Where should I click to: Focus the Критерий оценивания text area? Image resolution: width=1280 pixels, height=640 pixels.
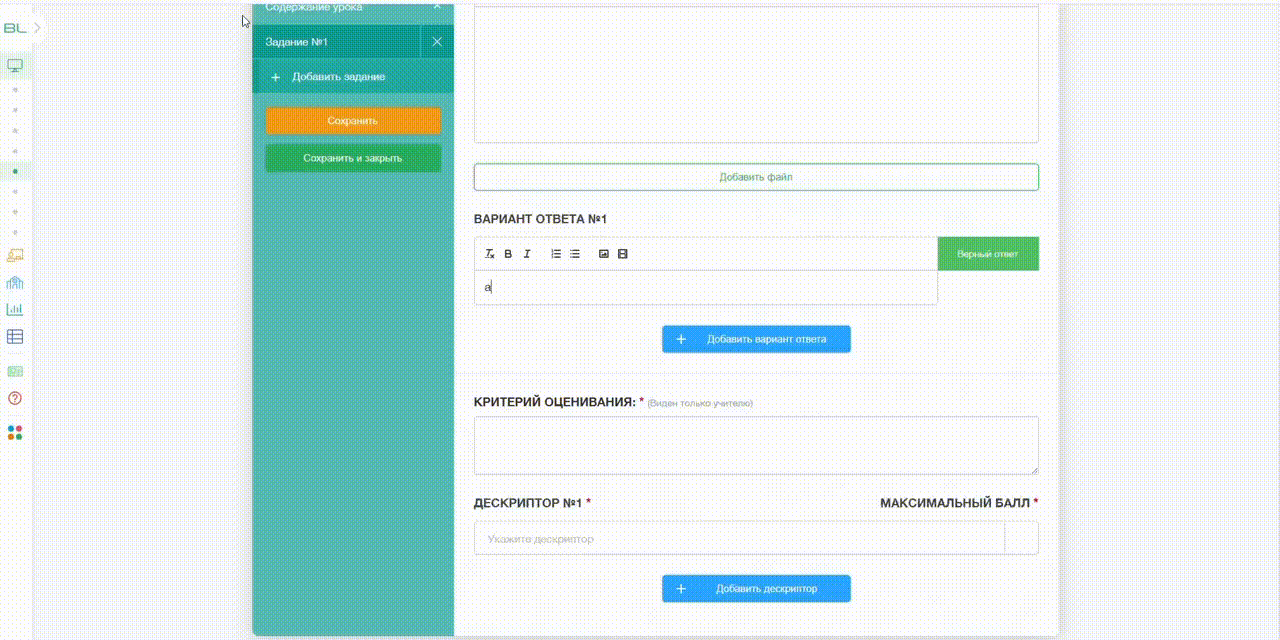[756, 446]
